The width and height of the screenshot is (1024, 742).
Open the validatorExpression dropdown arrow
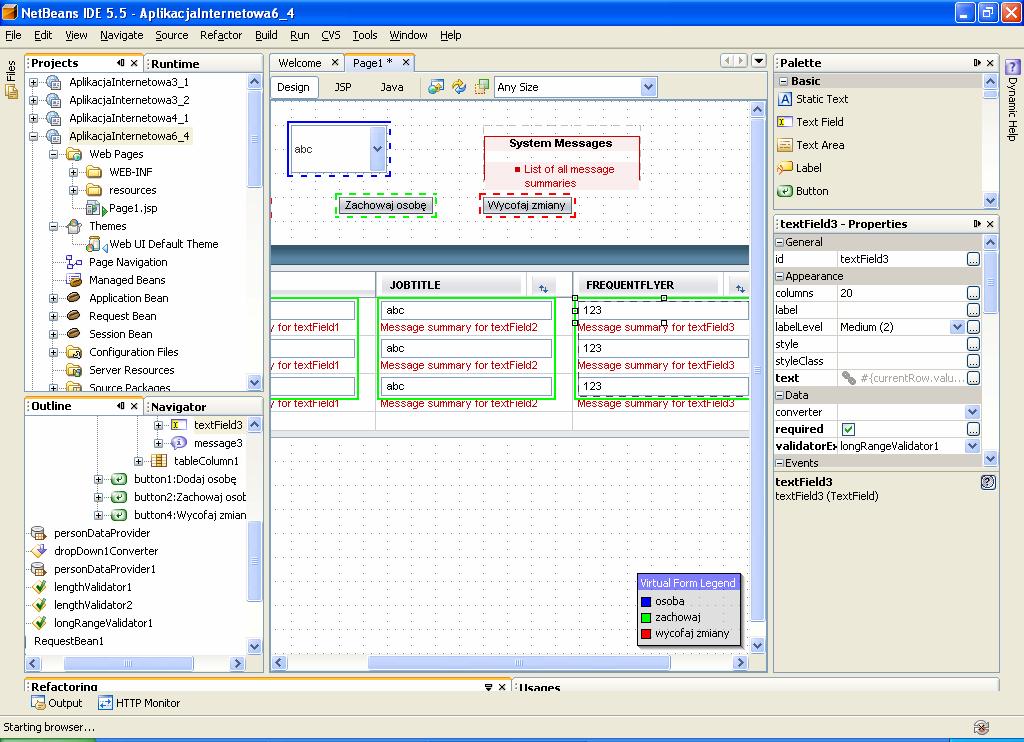click(972, 446)
